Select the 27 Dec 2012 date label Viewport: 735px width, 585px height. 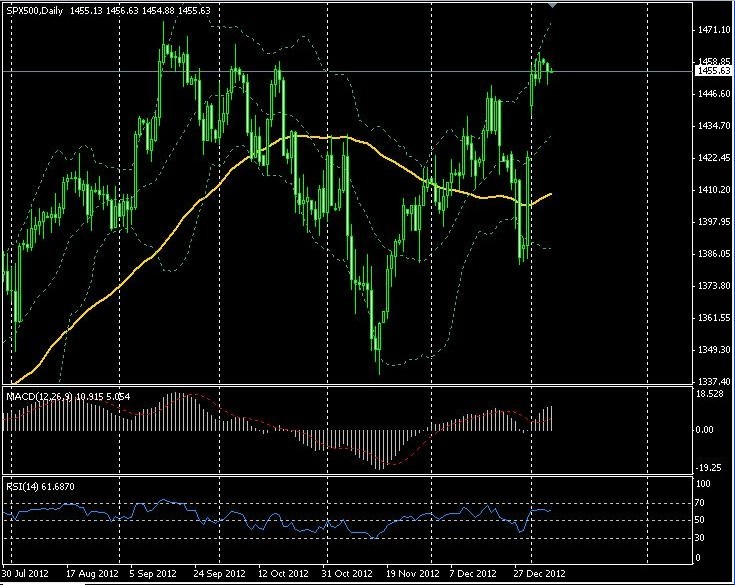coord(539,573)
